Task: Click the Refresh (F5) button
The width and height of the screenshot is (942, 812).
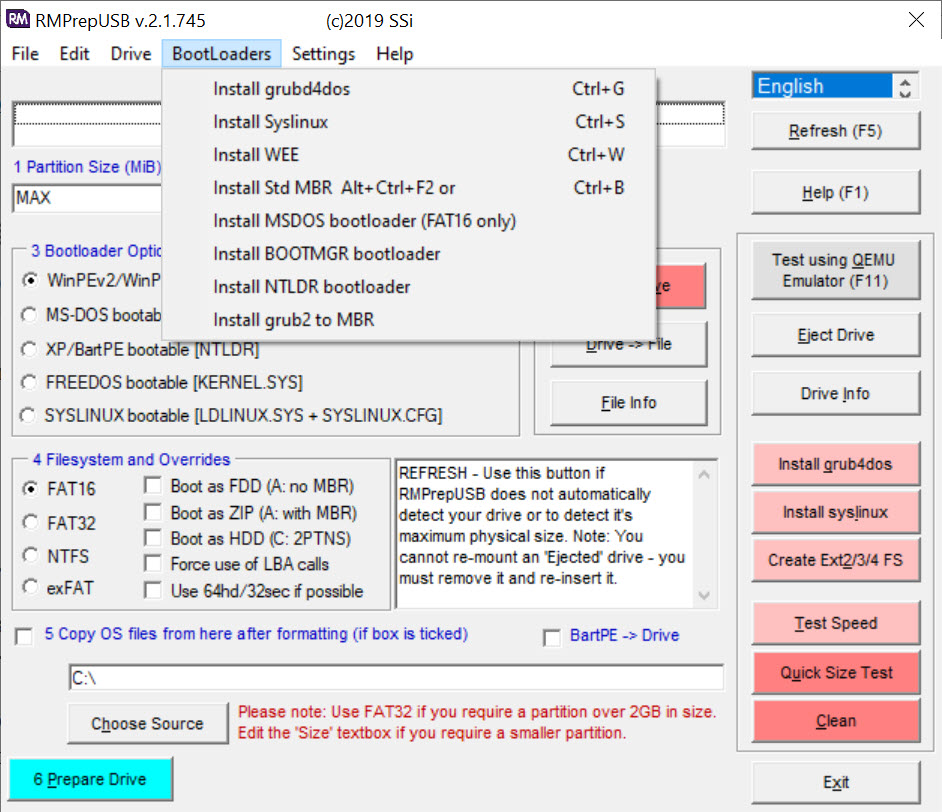Action: coord(835,130)
